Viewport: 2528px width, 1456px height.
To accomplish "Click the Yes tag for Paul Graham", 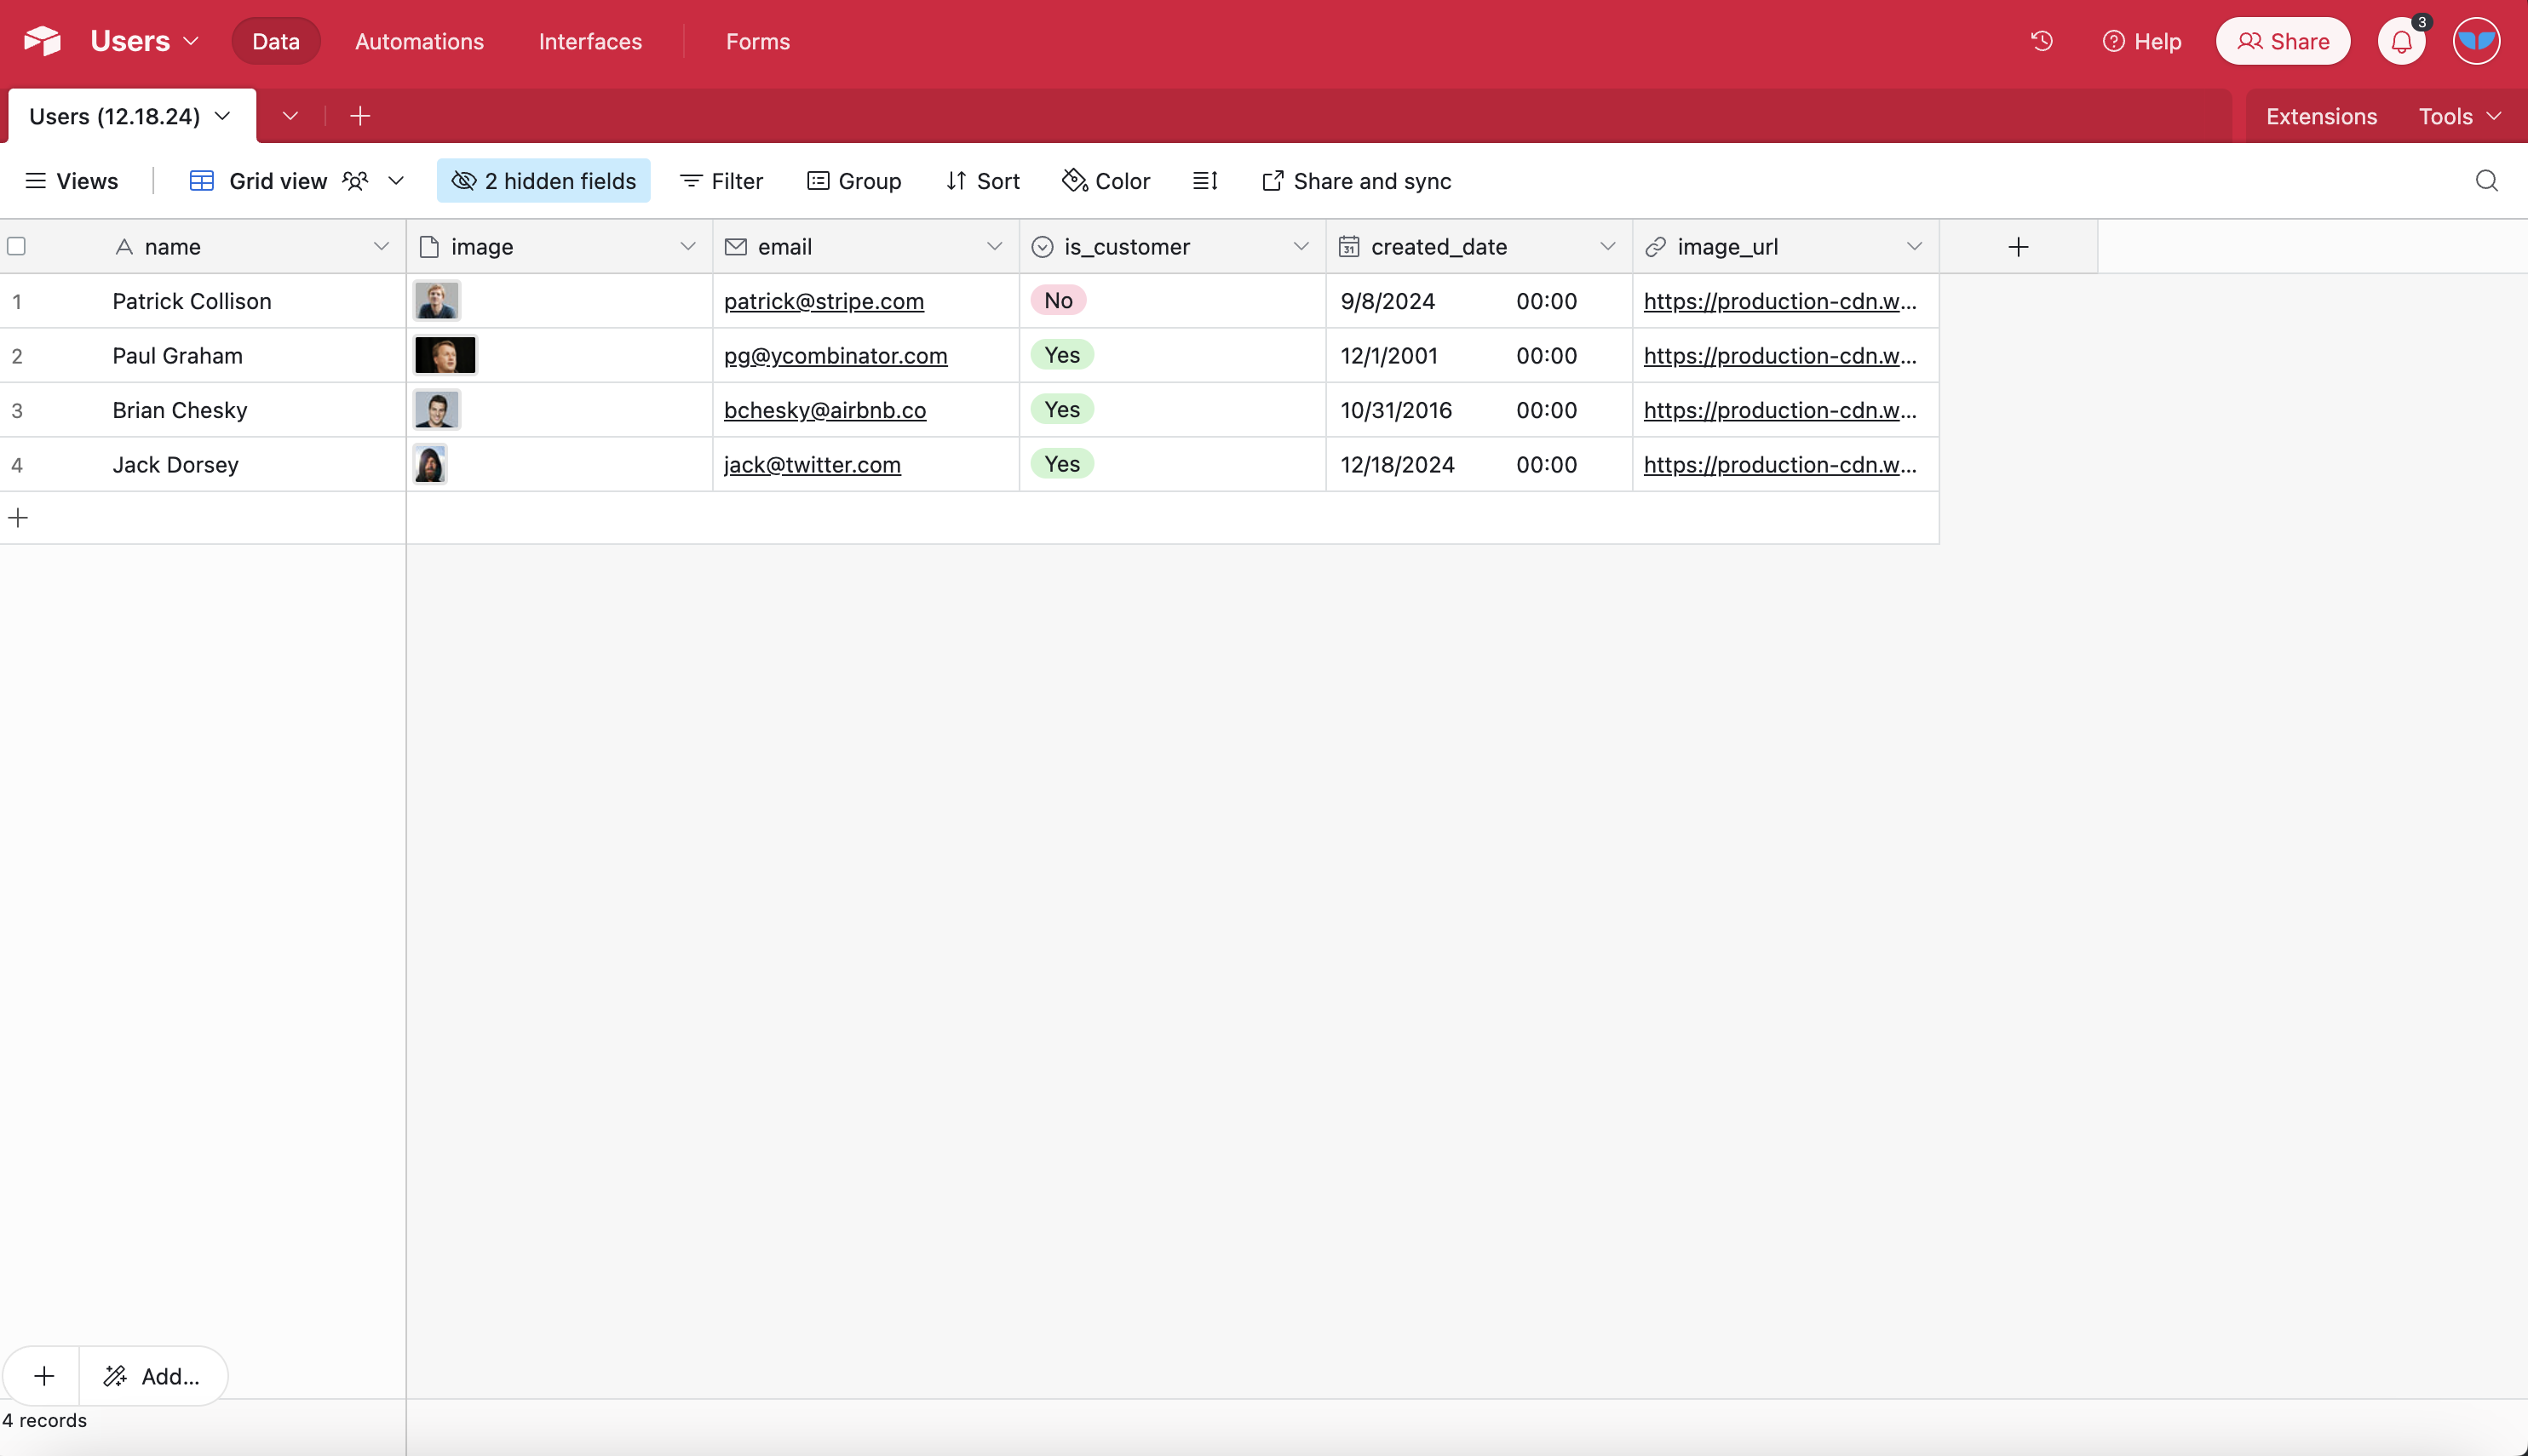I will pyautogui.click(x=1061, y=355).
